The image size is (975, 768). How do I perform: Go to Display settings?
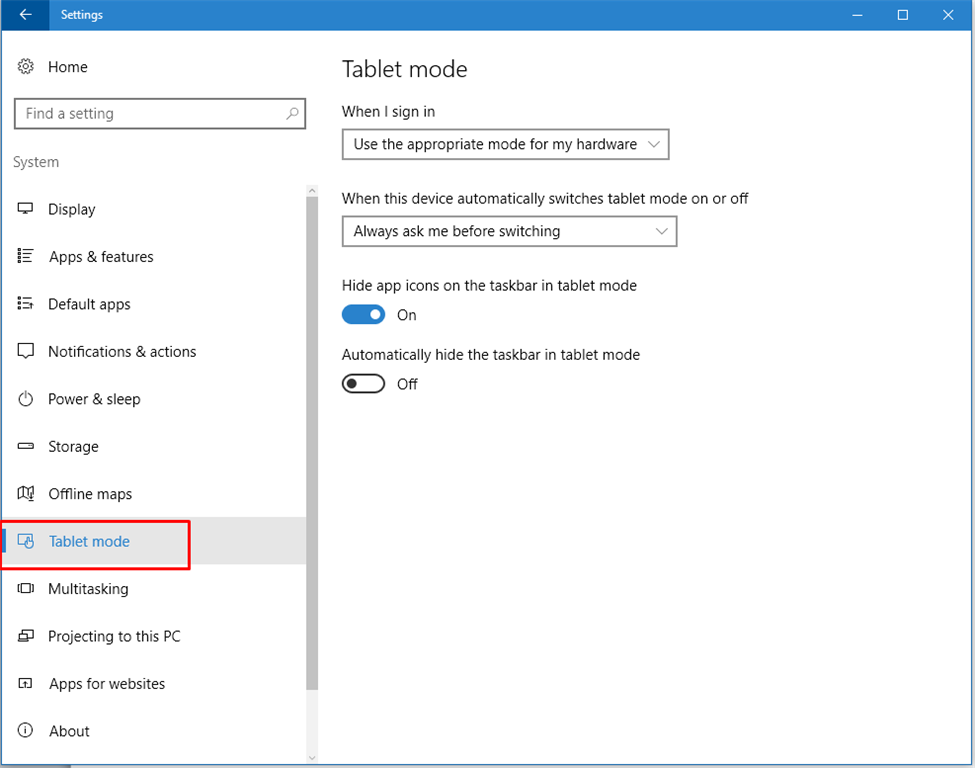click(154, 209)
